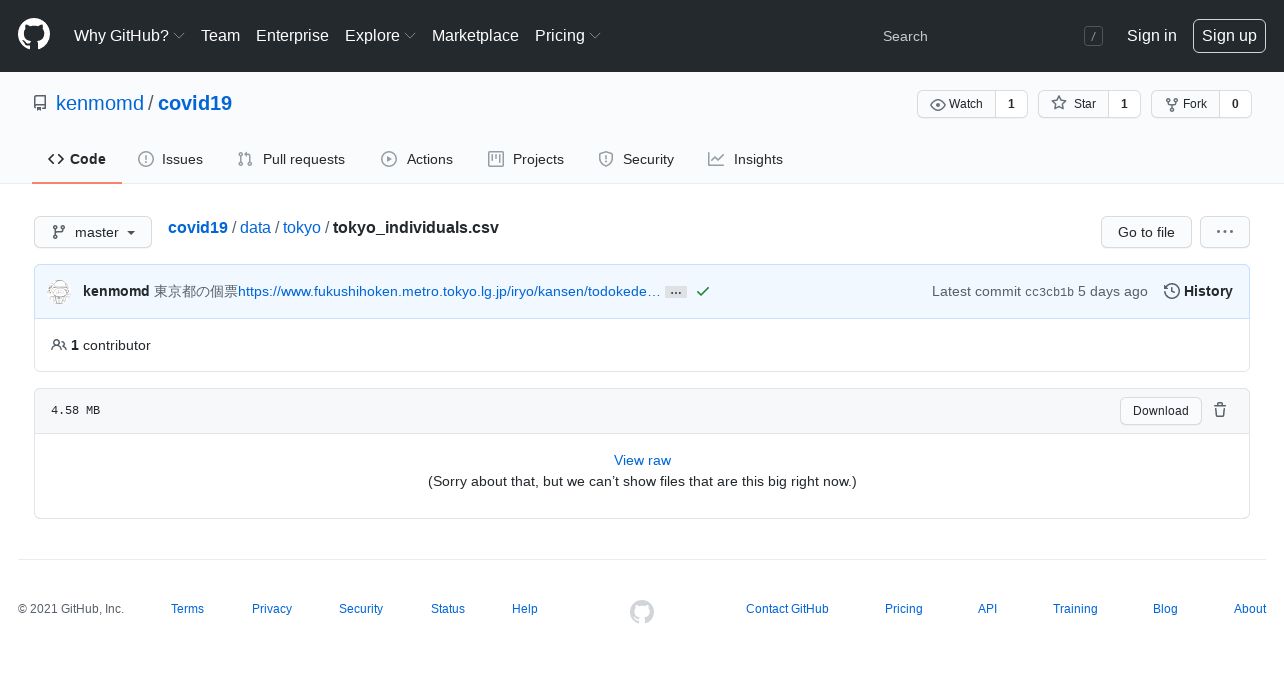Open the Insights tab

(x=745, y=159)
